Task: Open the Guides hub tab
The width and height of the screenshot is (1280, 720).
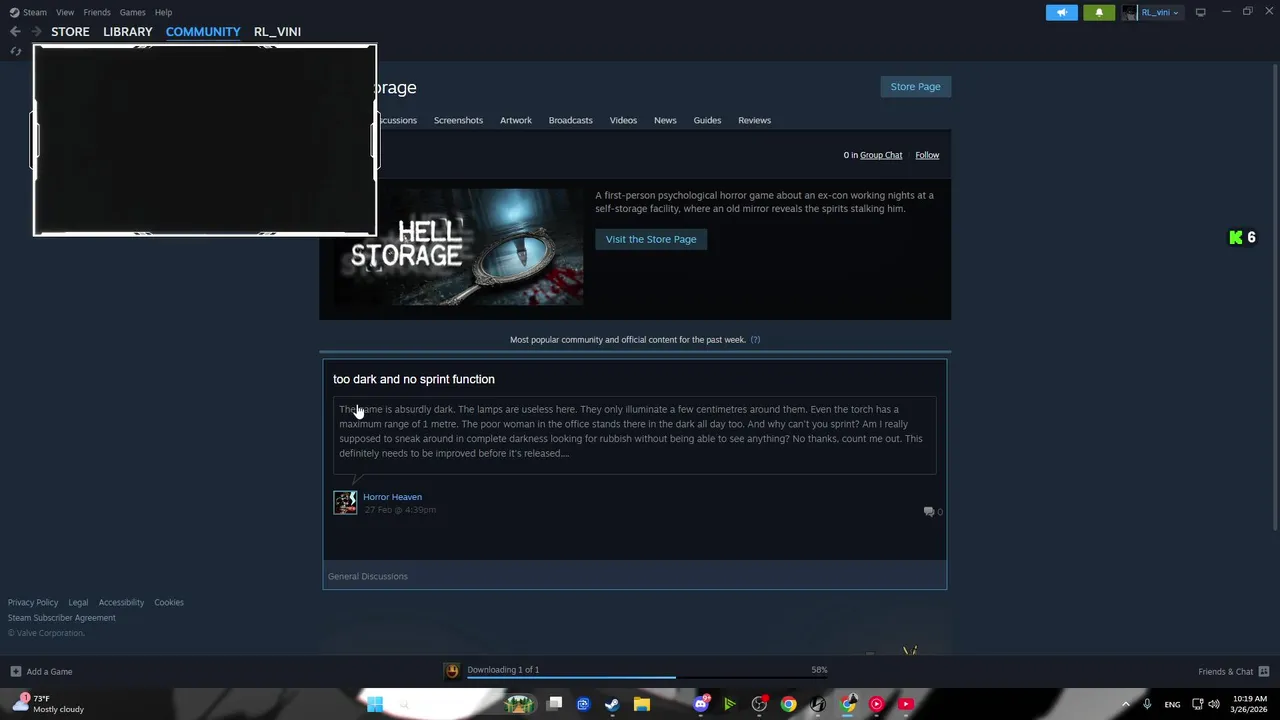Action: (707, 120)
